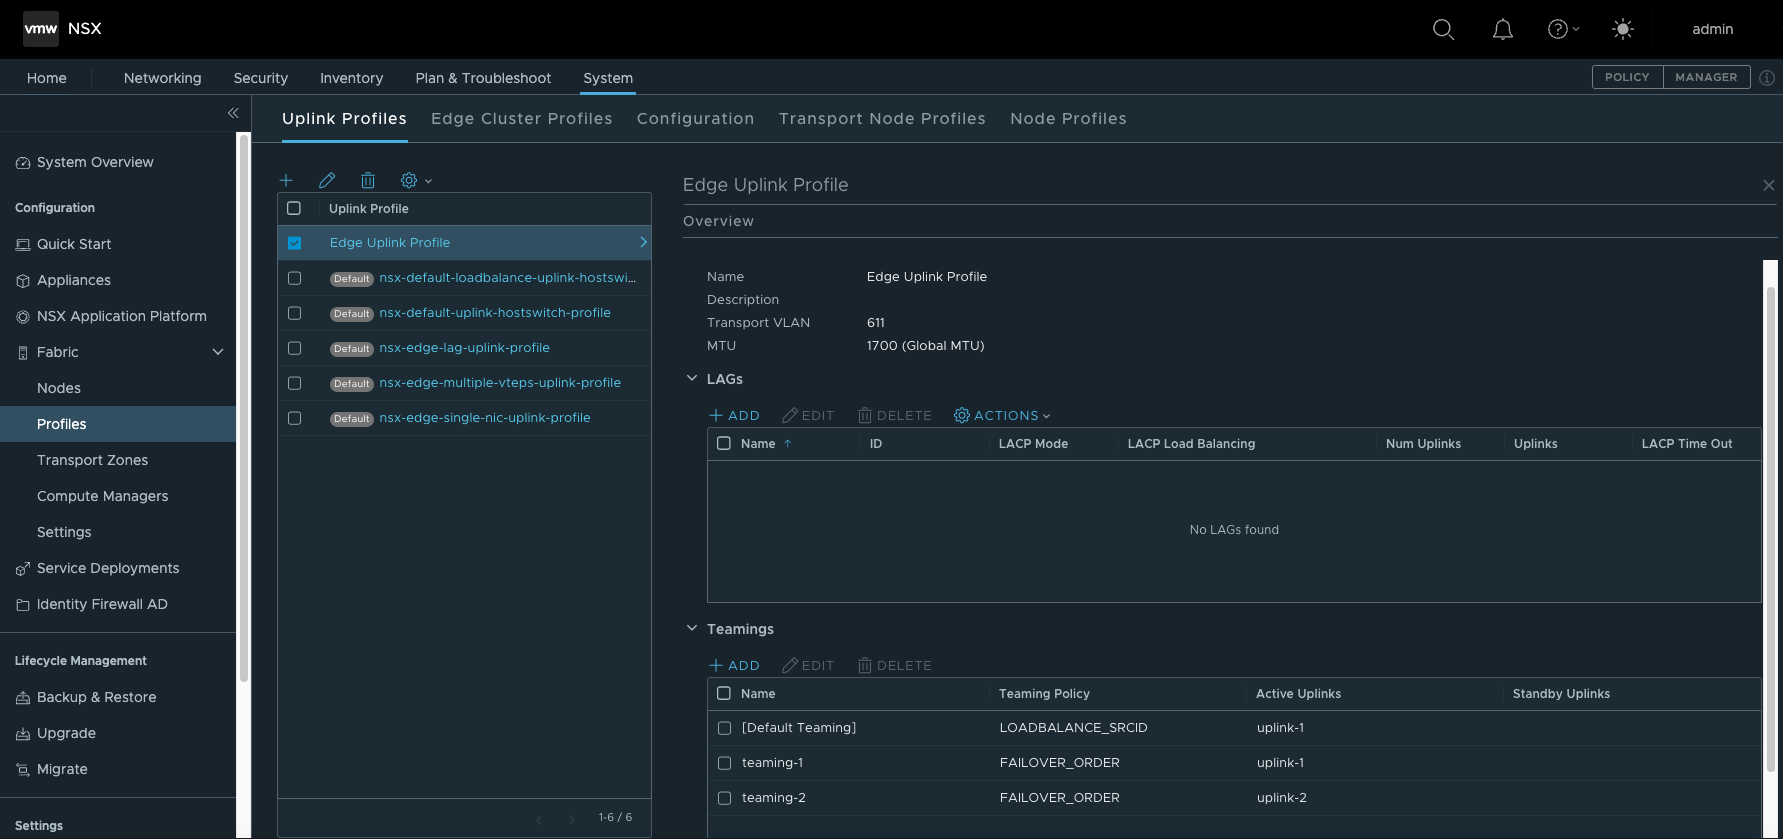This screenshot has width=1783, height=839.
Task: Open the notifications bell
Action: [1502, 29]
